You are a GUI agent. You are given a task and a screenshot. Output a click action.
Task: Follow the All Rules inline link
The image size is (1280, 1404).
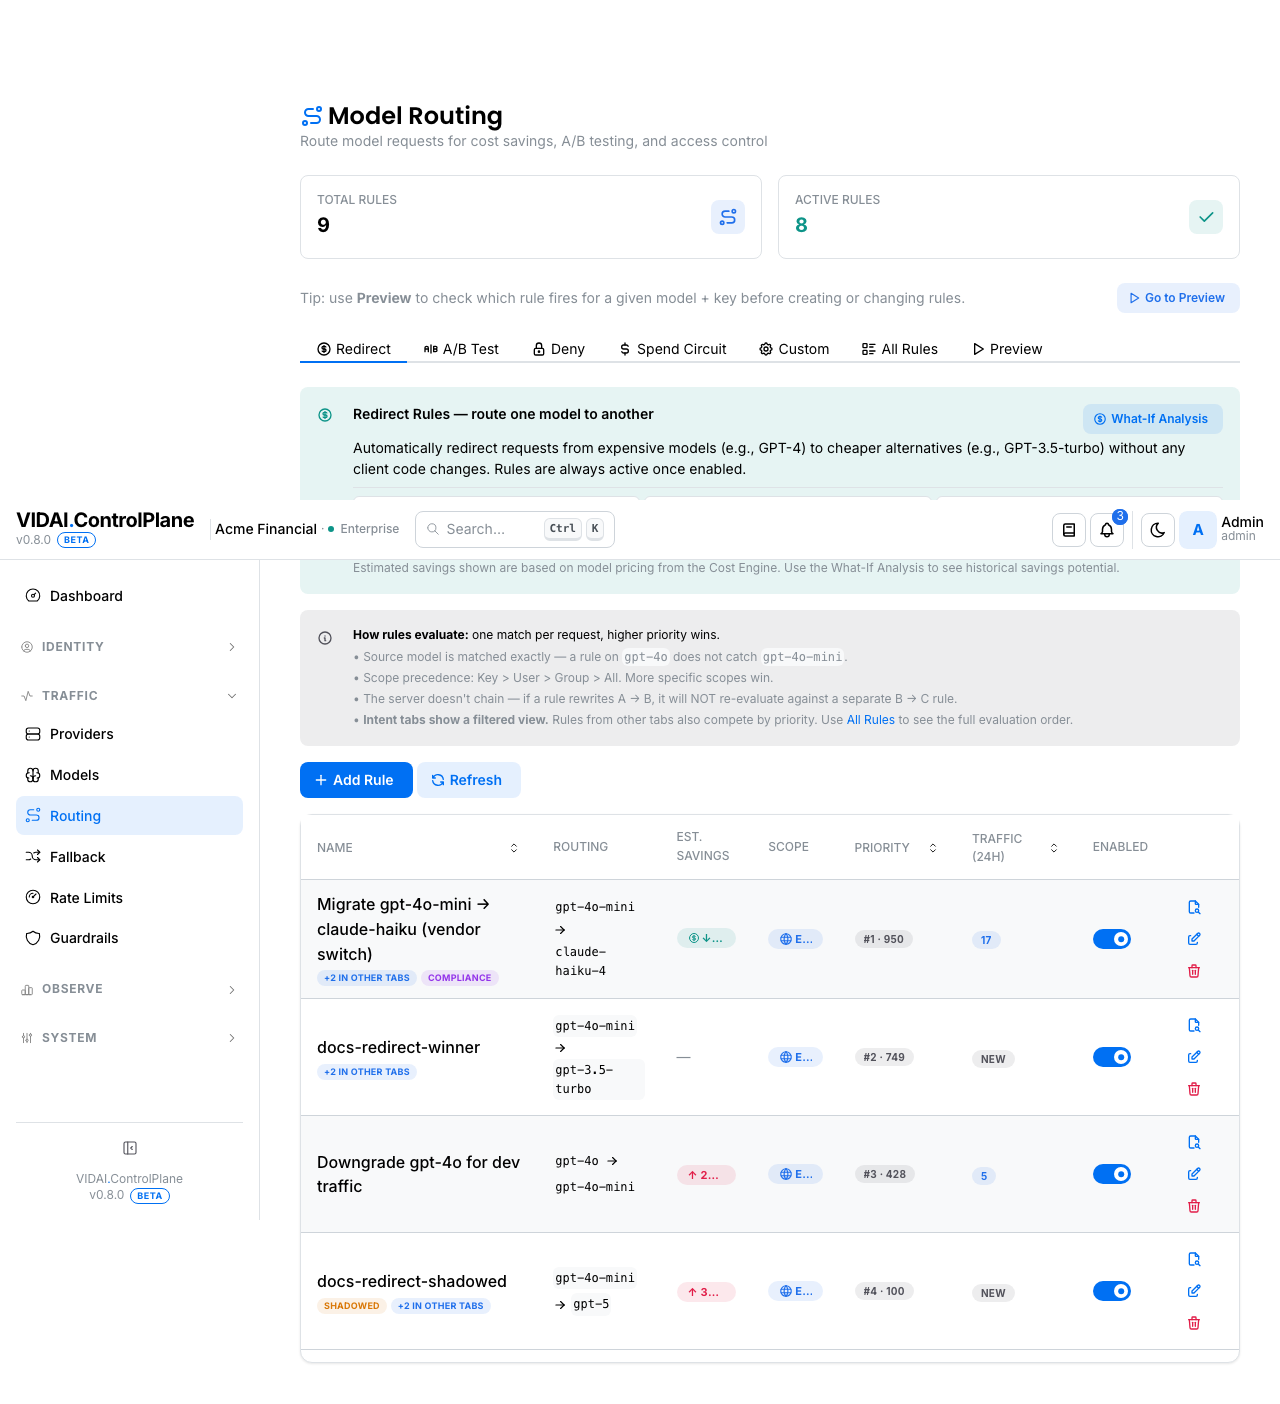click(x=871, y=720)
